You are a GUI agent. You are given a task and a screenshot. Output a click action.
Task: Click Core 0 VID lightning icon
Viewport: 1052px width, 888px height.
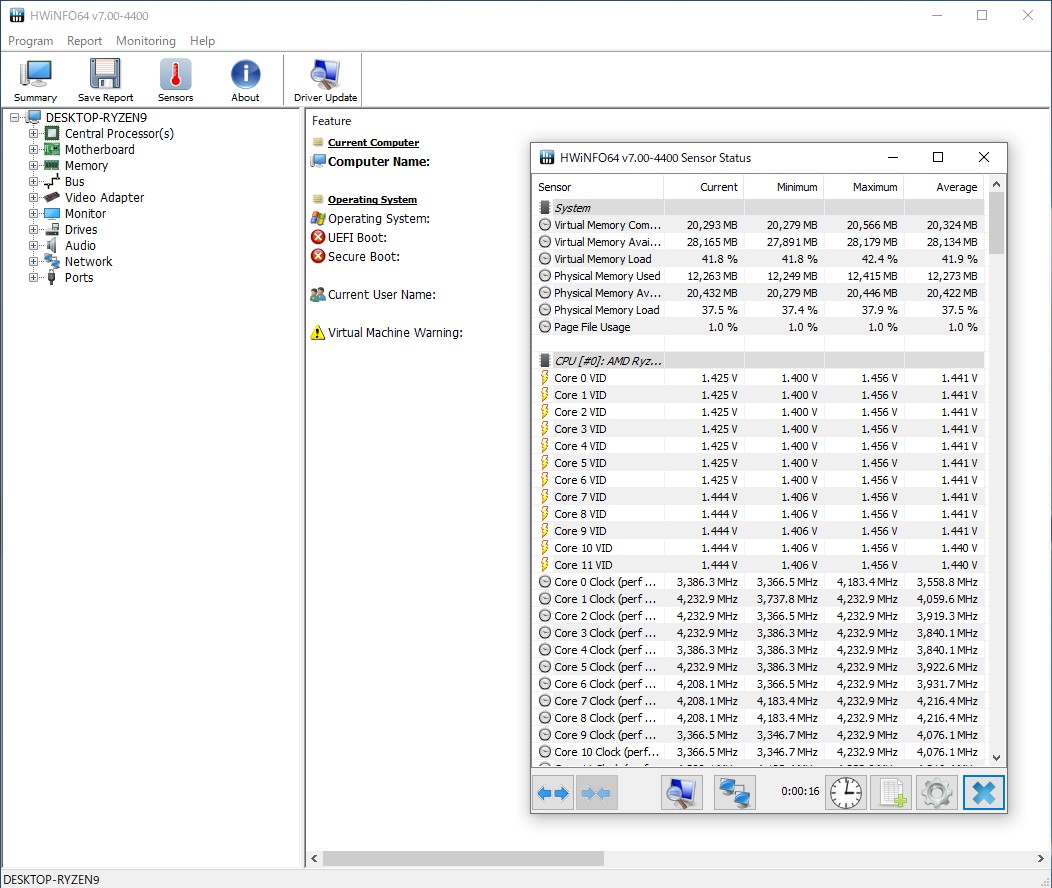tap(545, 378)
